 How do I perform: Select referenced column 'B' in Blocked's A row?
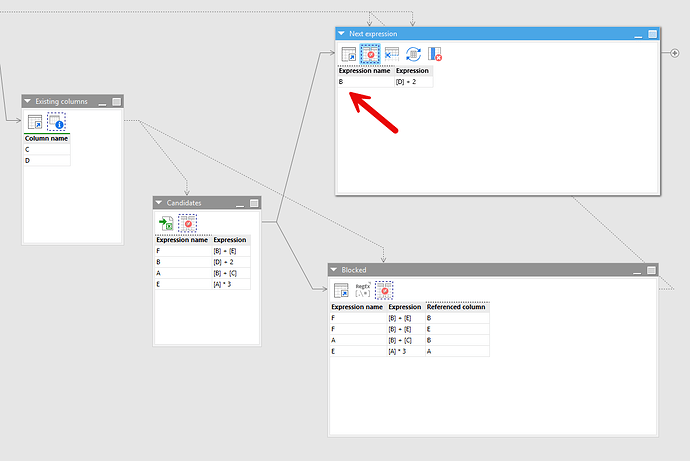[x=457, y=340]
